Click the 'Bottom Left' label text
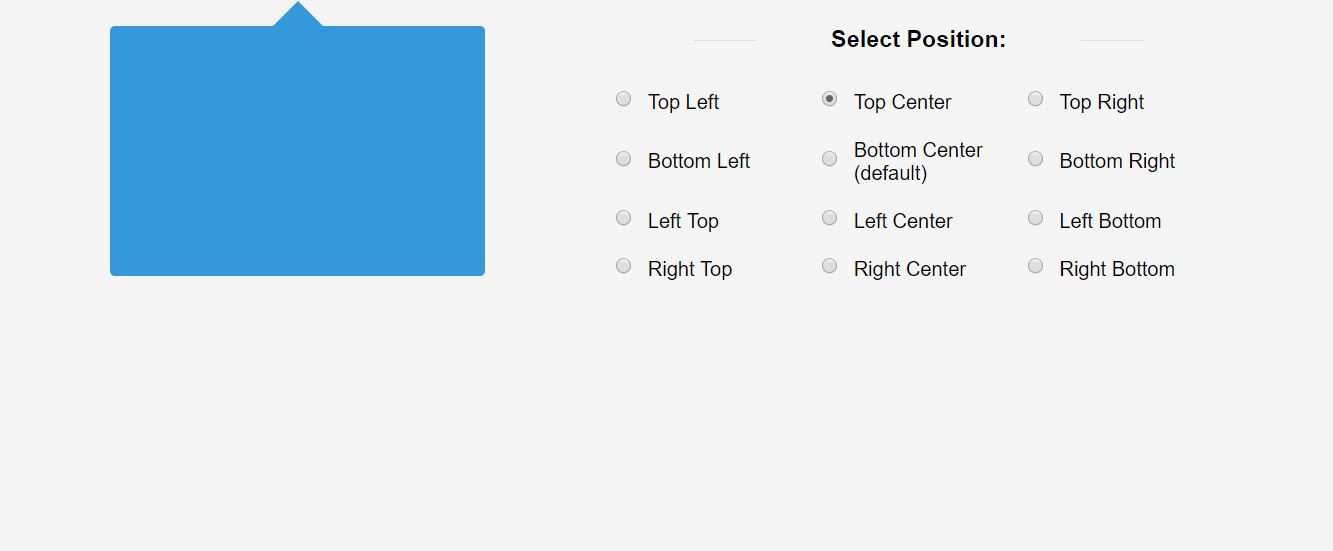Screen dimensions: 1333x551 click(699, 162)
